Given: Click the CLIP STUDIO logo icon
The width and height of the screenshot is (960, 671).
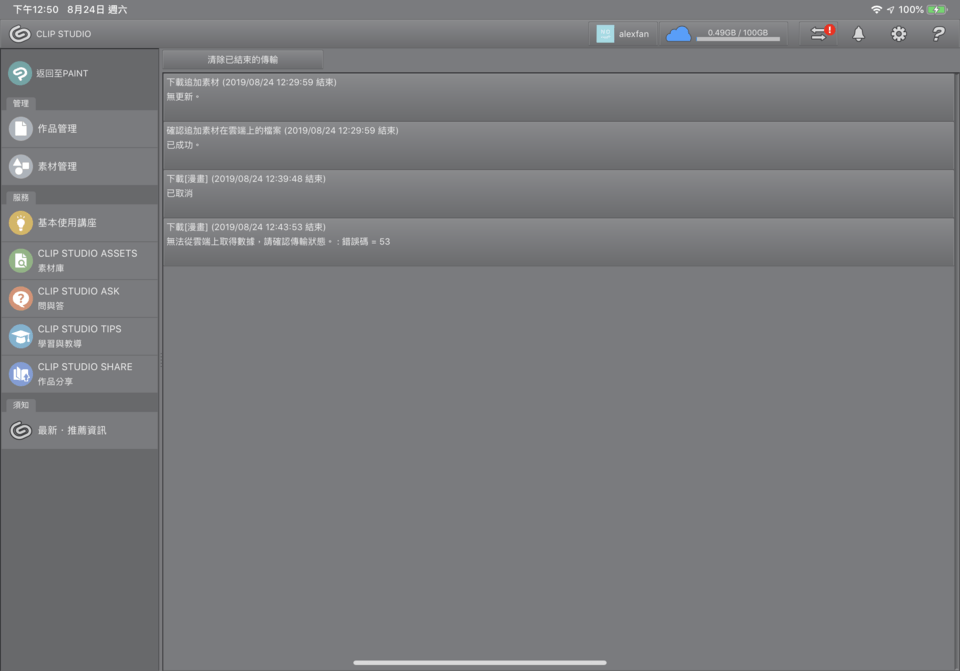Looking at the screenshot, I should (x=20, y=34).
